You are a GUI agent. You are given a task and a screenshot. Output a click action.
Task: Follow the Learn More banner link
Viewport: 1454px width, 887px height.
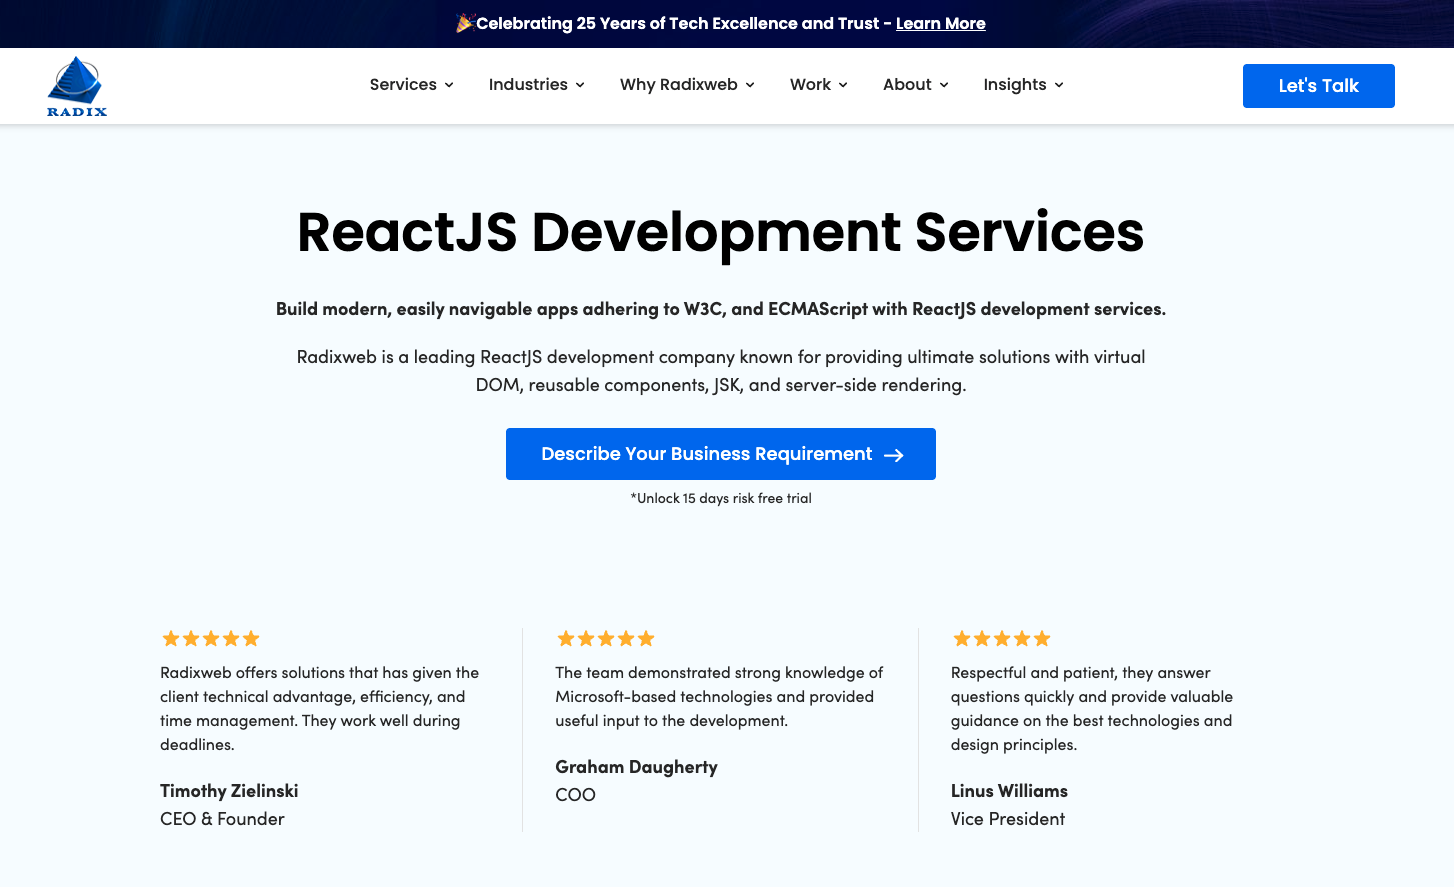coord(940,23)
